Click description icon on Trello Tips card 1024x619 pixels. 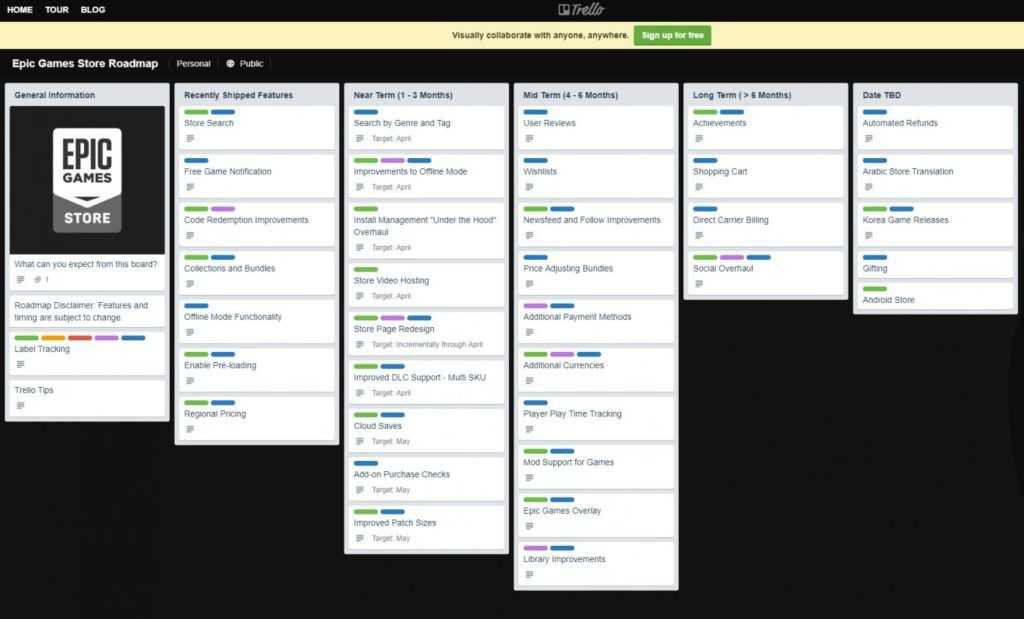click(20, 405)
